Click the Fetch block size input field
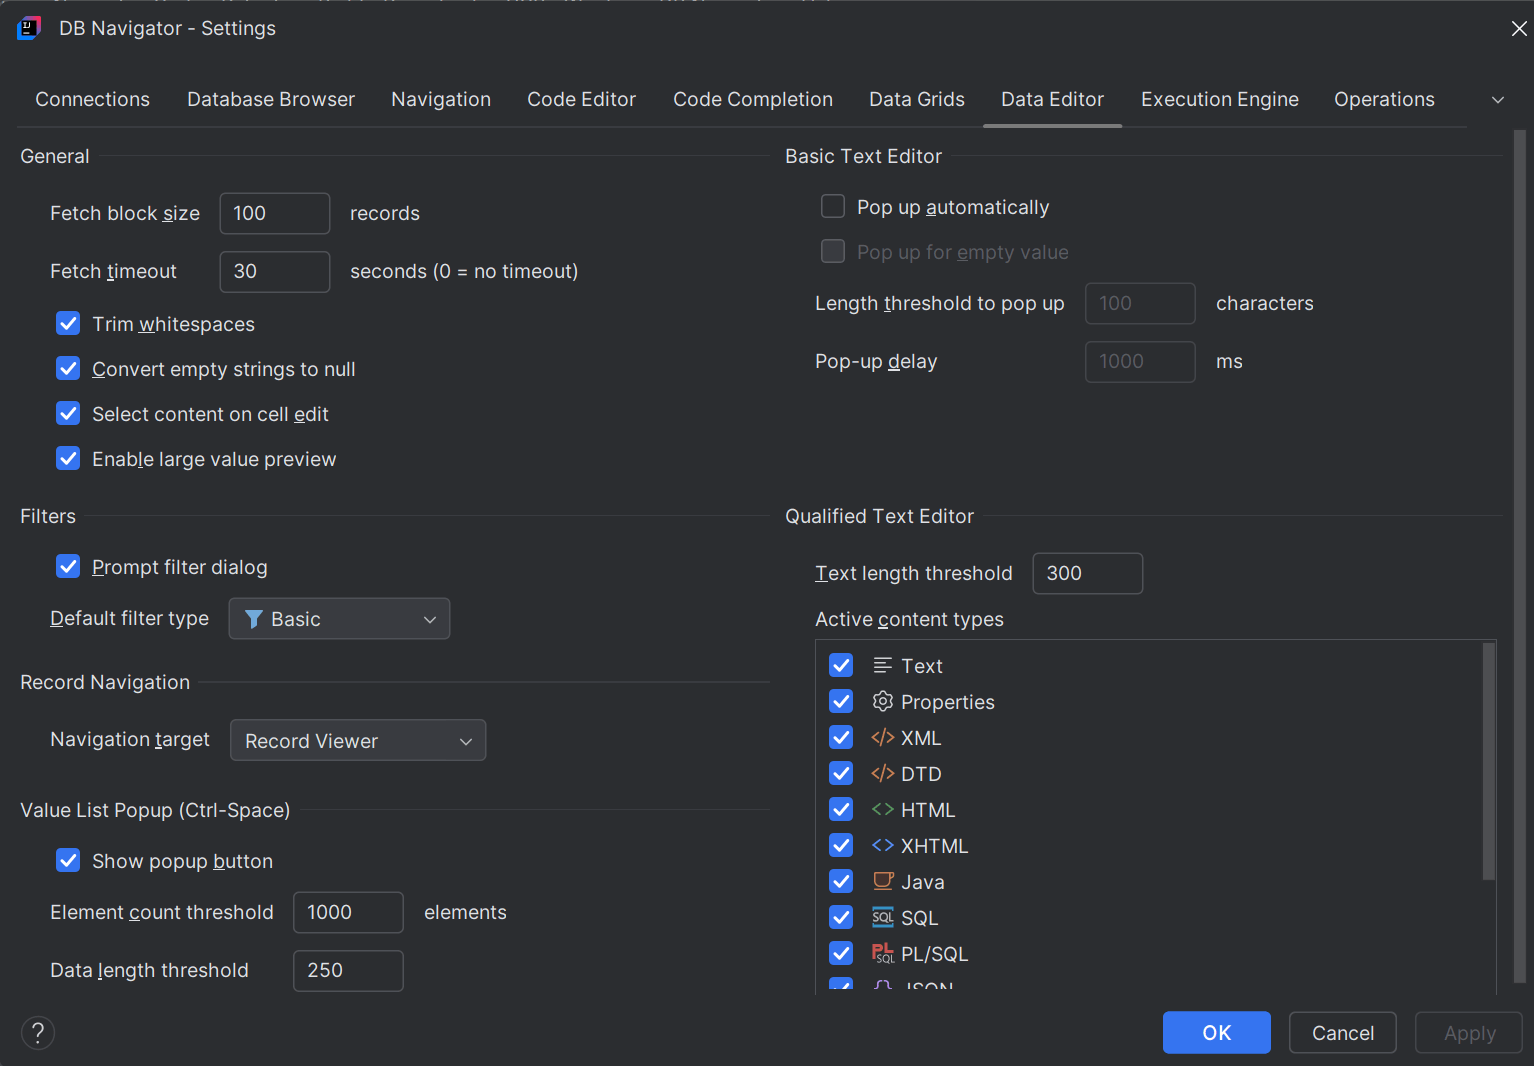Screen dimensions: 1534x1066 [274, 213]
